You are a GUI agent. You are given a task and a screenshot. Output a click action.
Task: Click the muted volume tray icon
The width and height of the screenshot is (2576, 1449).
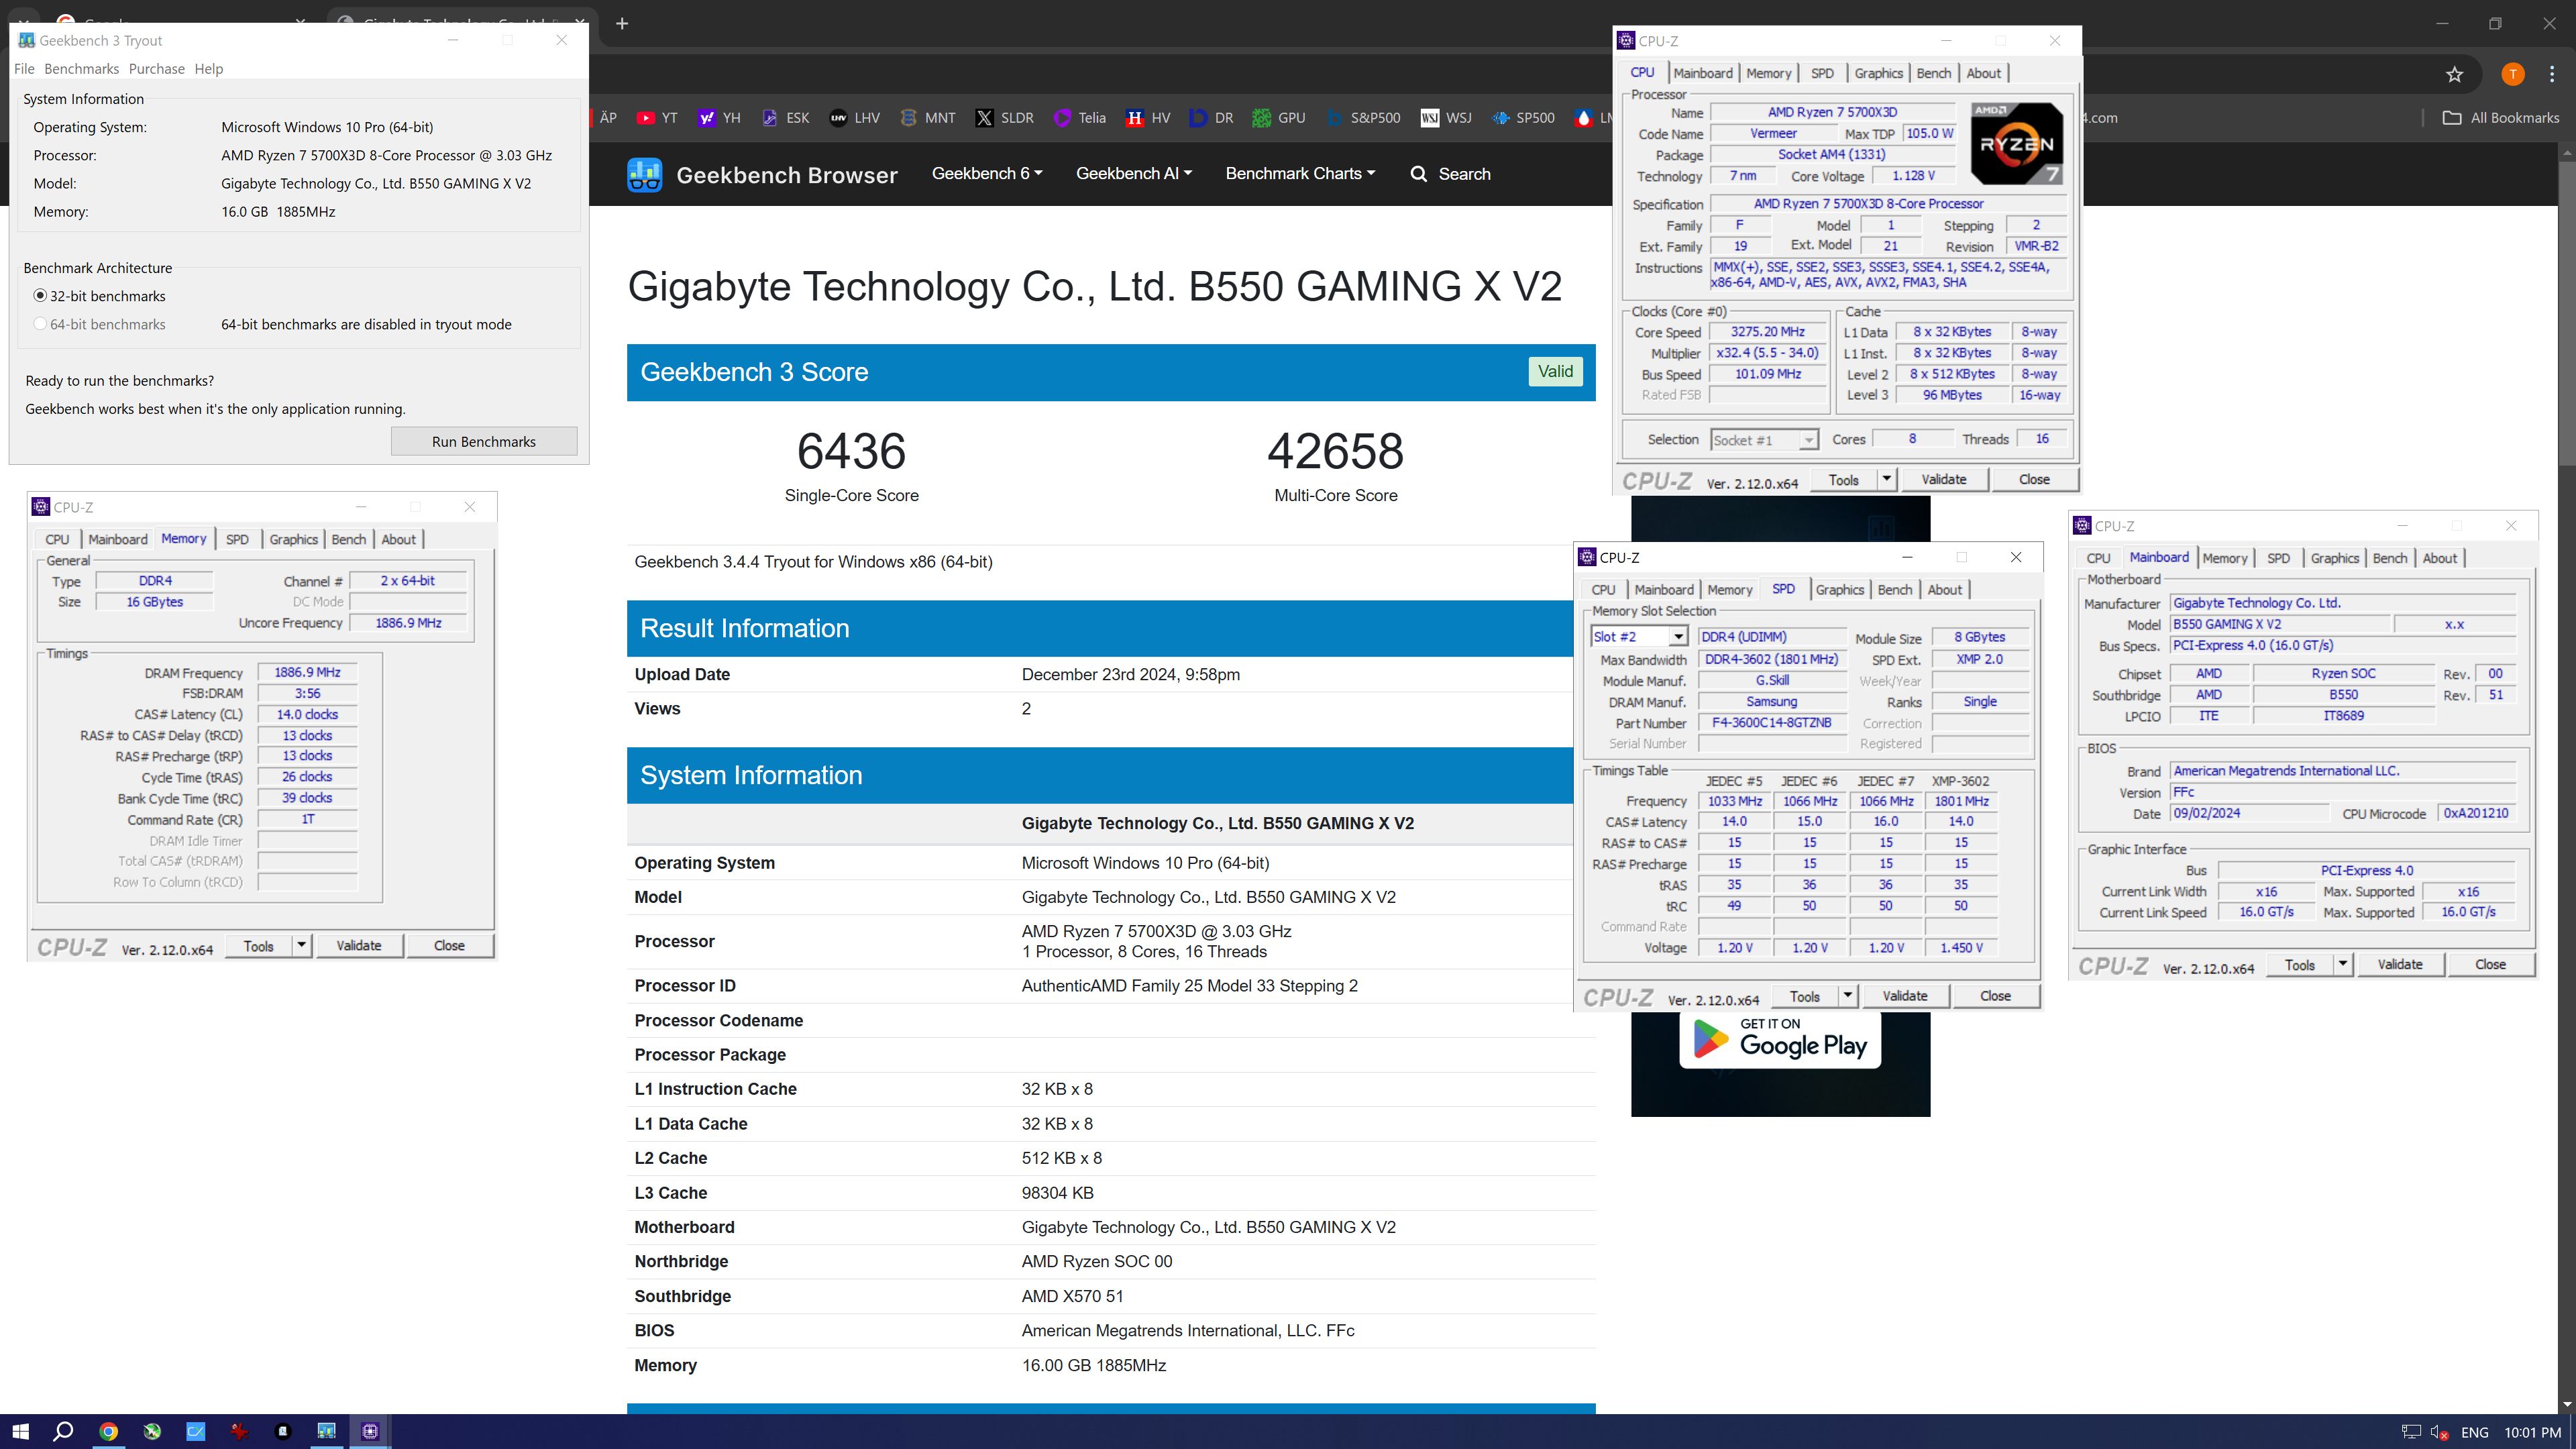point(2439,1432)
